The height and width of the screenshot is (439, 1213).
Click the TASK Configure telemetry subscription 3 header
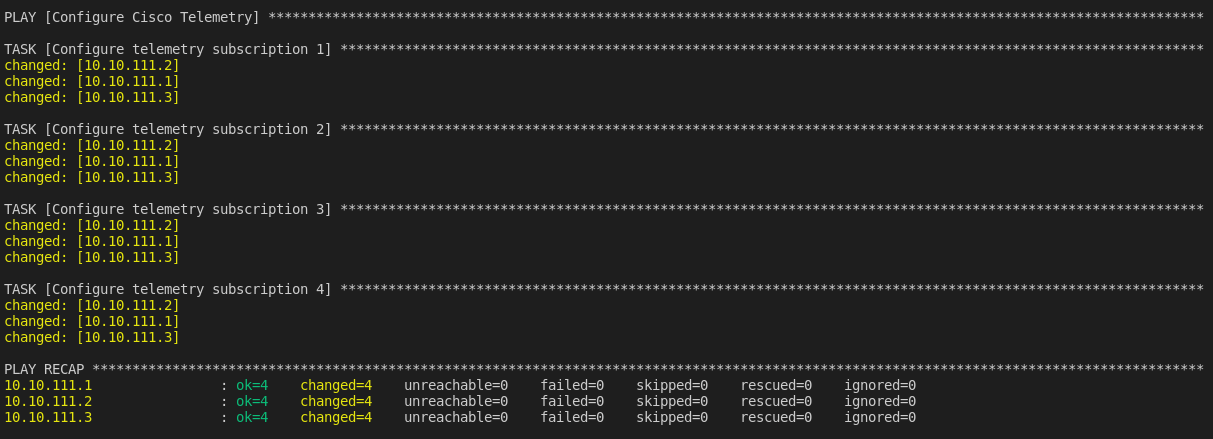tap(168, 209)
